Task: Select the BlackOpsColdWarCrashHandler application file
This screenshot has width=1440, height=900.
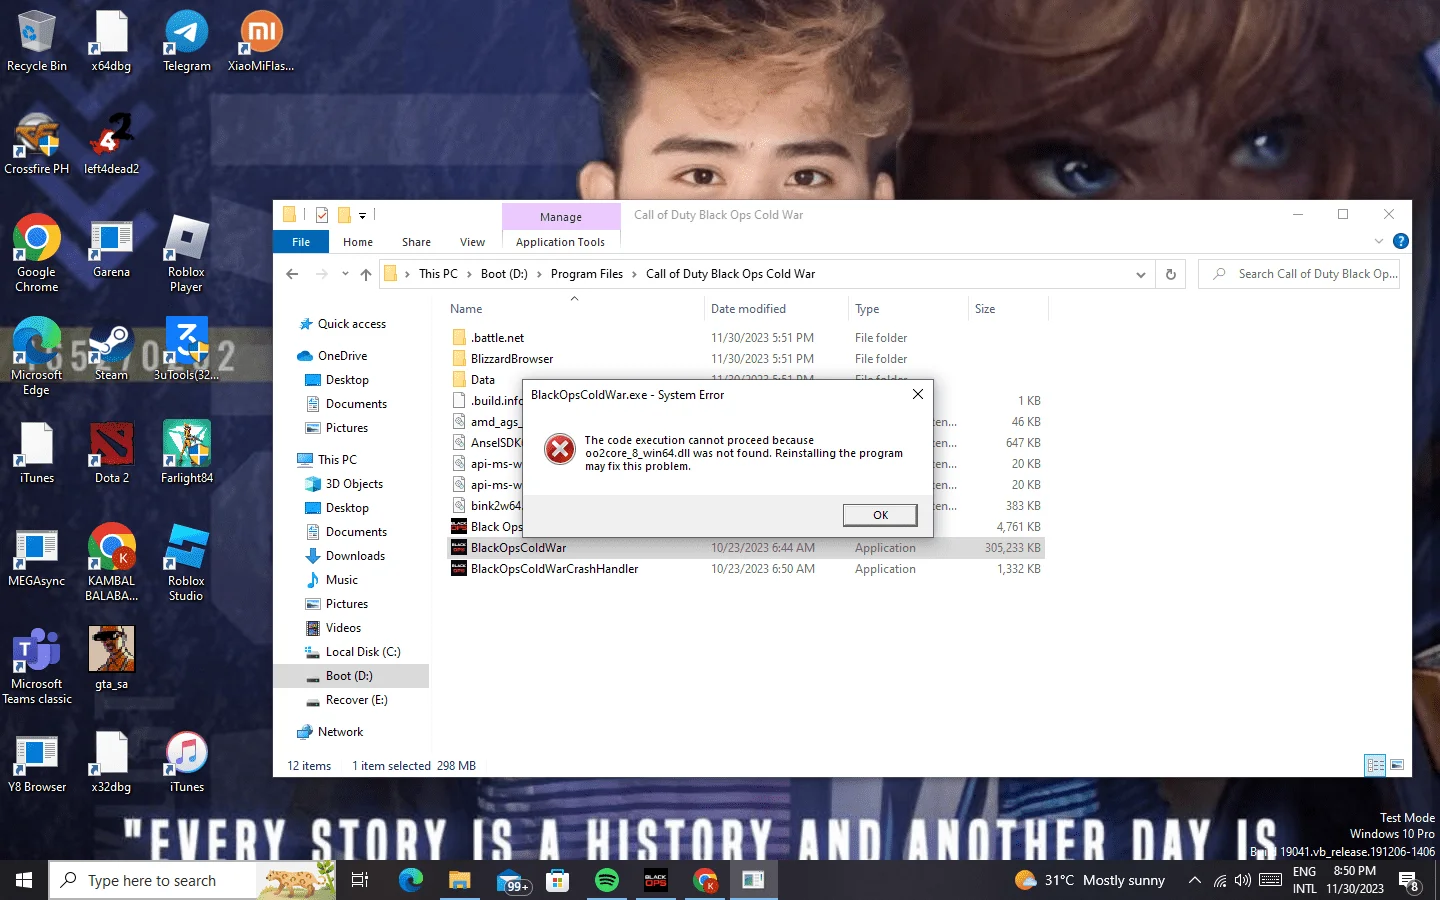Action: (x=746, y=569)
